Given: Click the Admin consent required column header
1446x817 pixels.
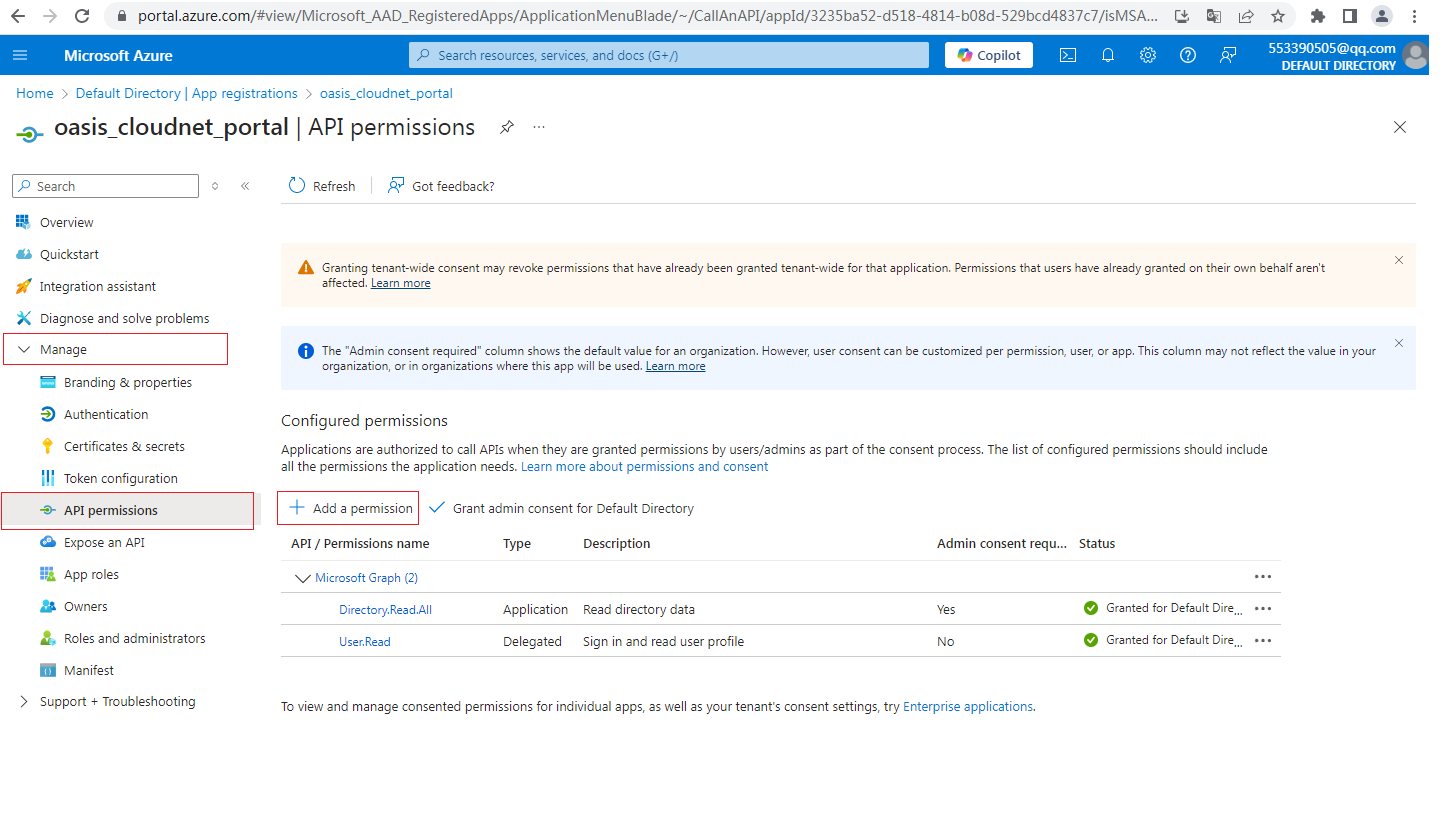Looking at the screenshot, I should [1002, 544].
